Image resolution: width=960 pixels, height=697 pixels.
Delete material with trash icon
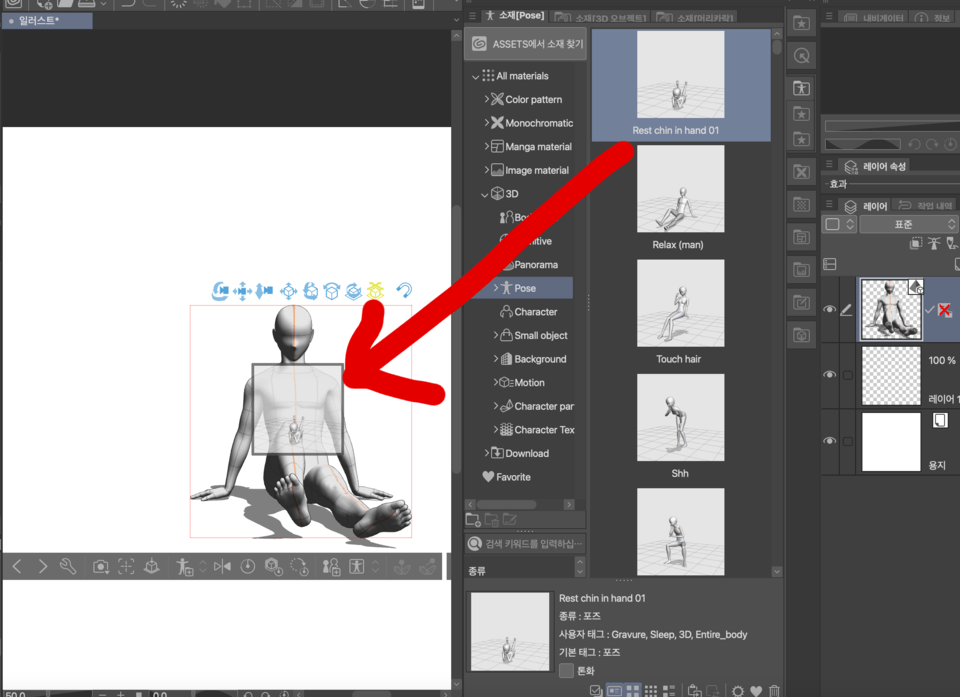coord(774,691)
